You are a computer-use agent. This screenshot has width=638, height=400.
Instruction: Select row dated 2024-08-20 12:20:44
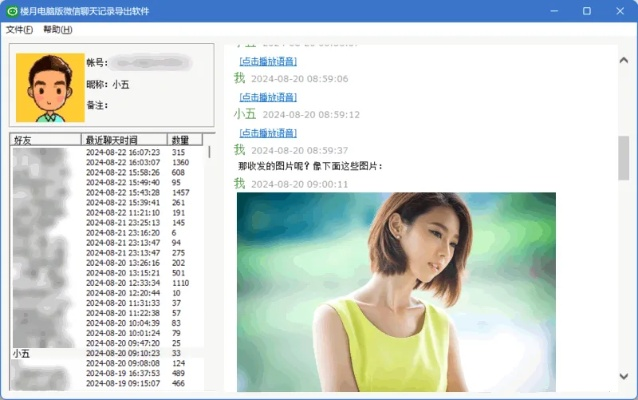[107, 293]
